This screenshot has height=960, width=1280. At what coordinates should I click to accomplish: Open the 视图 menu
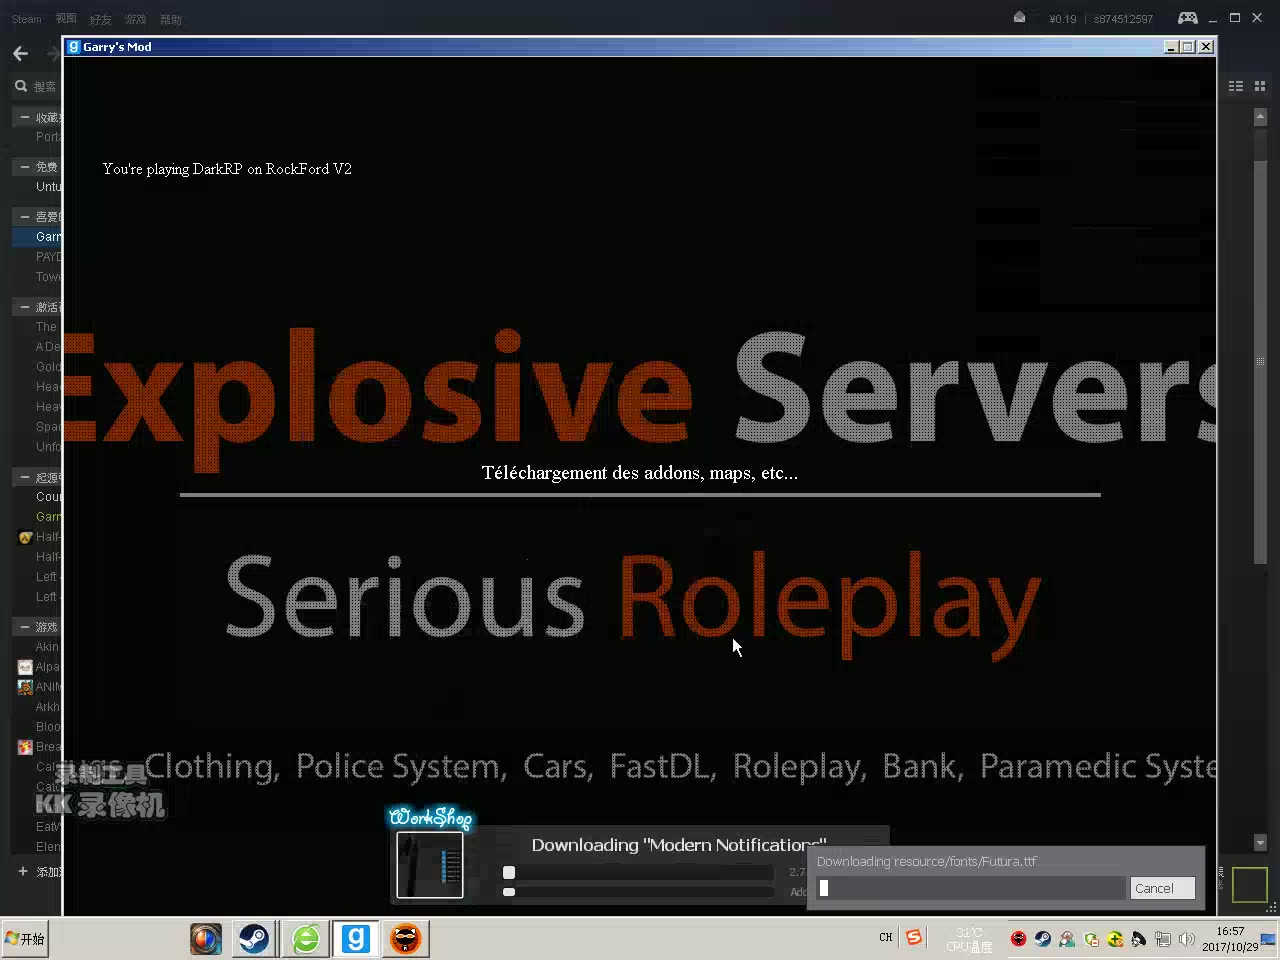pyautogui.click(x=66, y=19)
